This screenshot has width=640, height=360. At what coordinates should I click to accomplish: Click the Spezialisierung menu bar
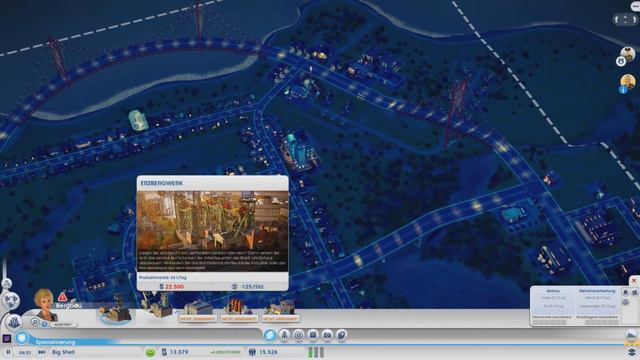(56, 342)
